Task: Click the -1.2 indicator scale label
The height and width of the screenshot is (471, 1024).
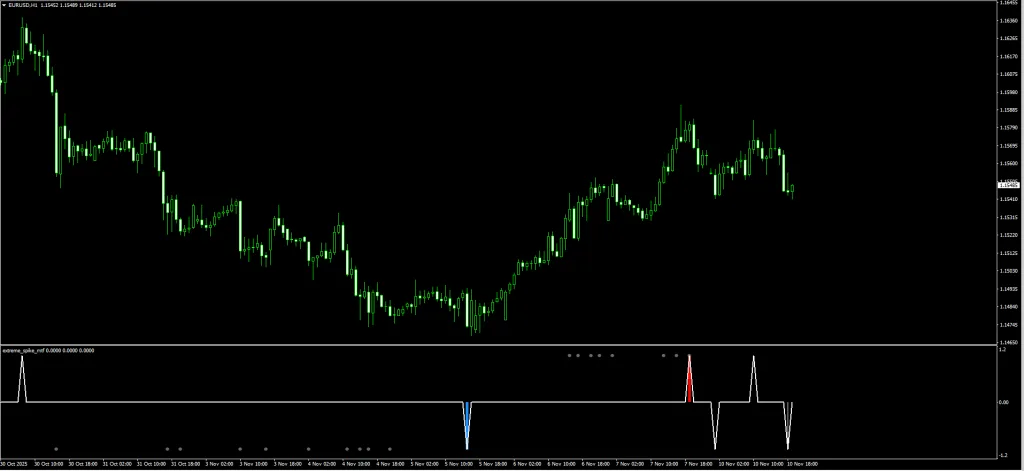Action: pyautogui.click(x=1003, y=455)
